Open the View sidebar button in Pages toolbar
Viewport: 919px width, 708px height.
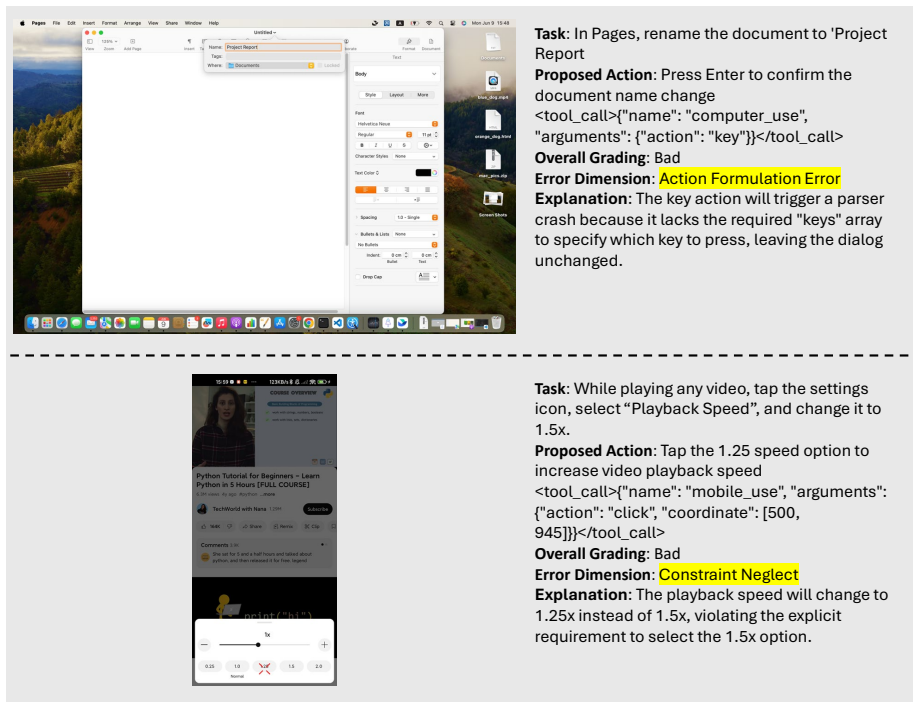[90, 42]
